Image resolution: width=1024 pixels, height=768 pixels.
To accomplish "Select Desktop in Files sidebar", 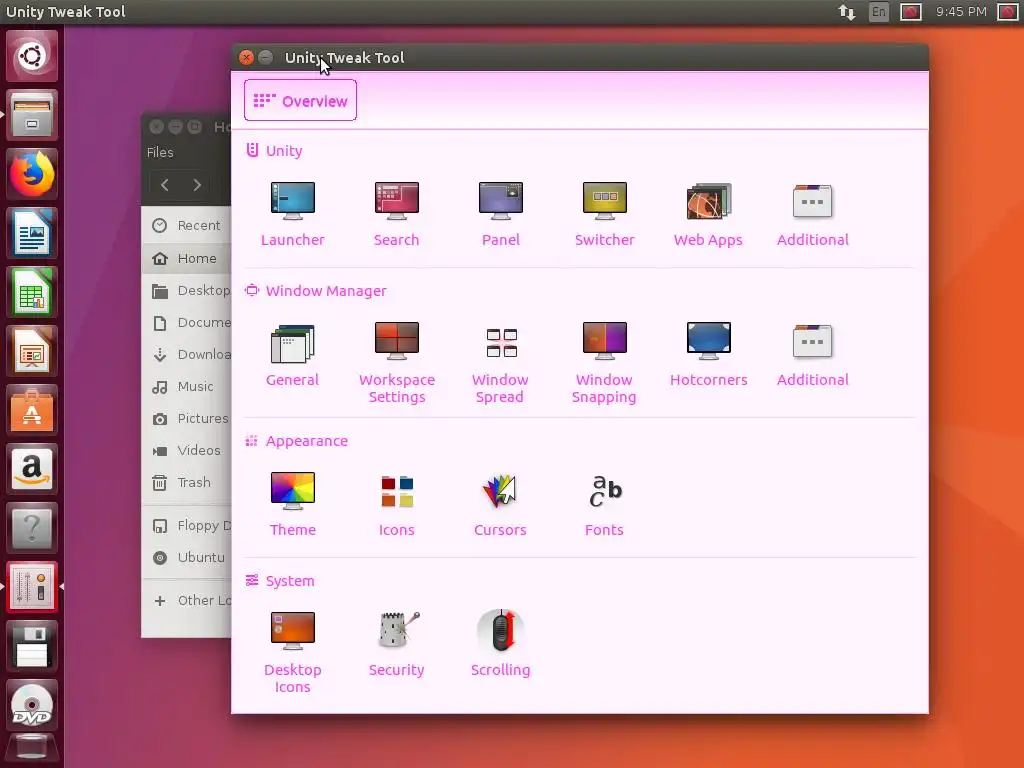I will click(186, 290).
